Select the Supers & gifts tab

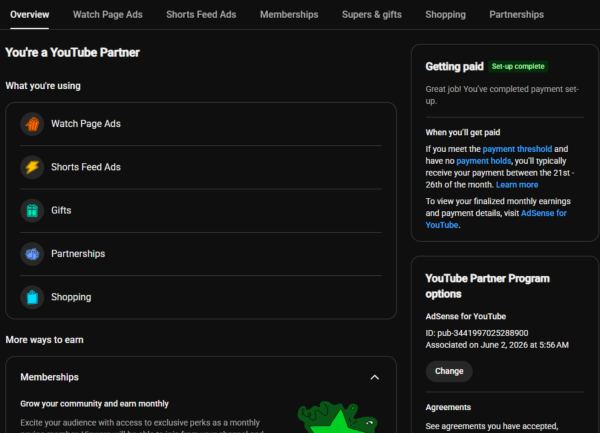coord(372,15)
